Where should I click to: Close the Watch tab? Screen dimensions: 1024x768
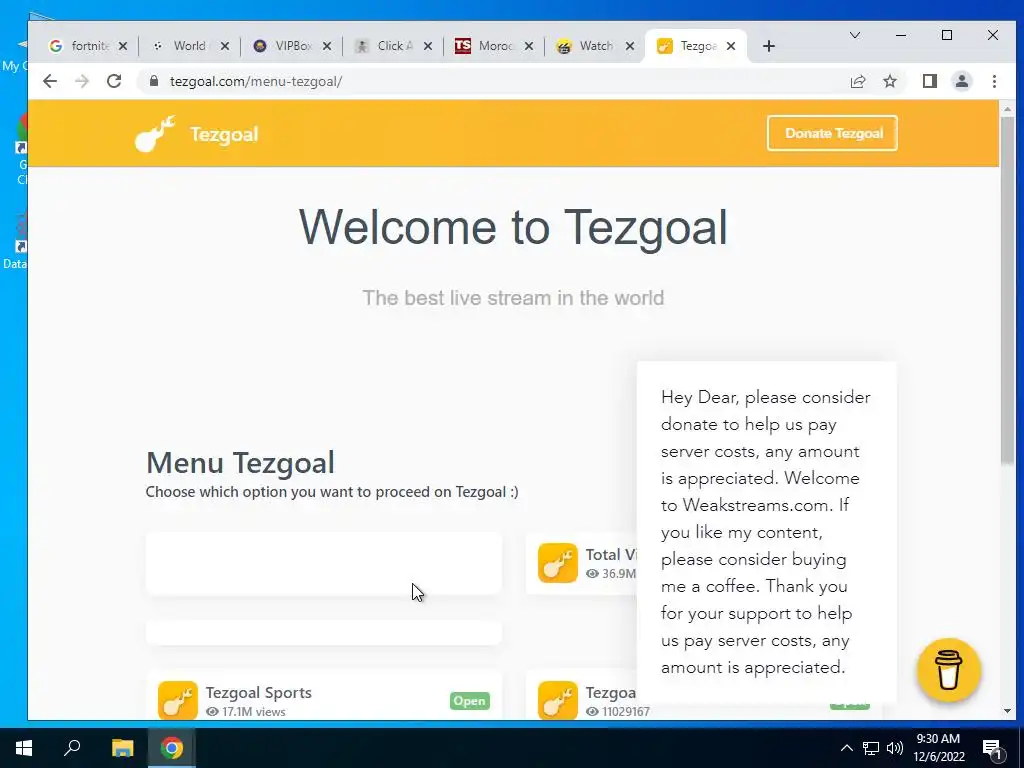[x=630, y=46]
